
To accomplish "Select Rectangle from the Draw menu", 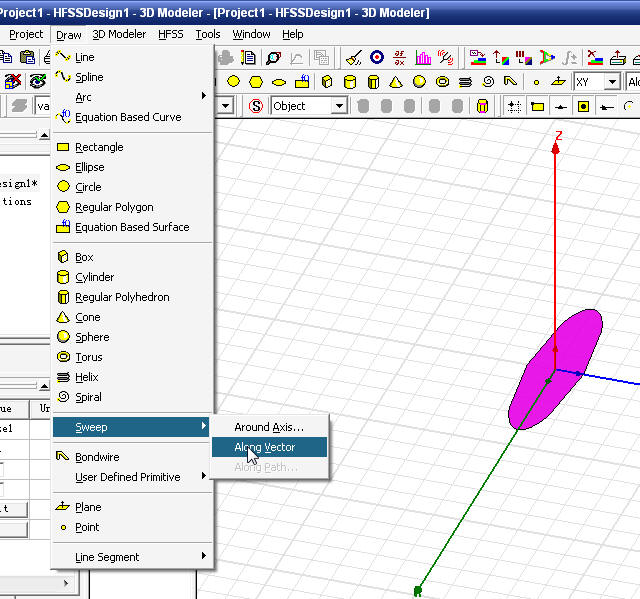I will (133, 147).
